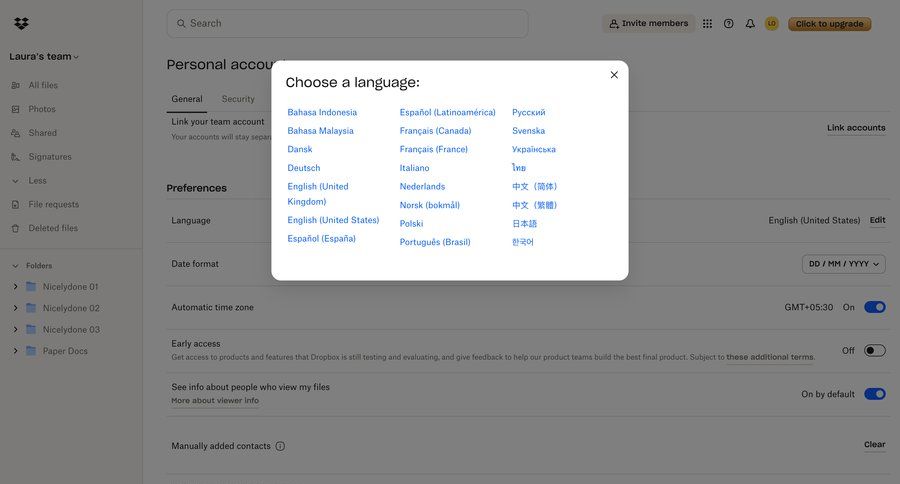Click the manually added contacts info icon
Viewport: 900px width, 484px height.
click(x=280, y=446)
